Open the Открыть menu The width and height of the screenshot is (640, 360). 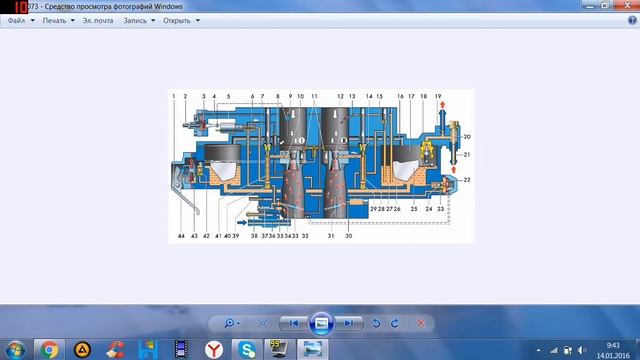click(181, 20)
